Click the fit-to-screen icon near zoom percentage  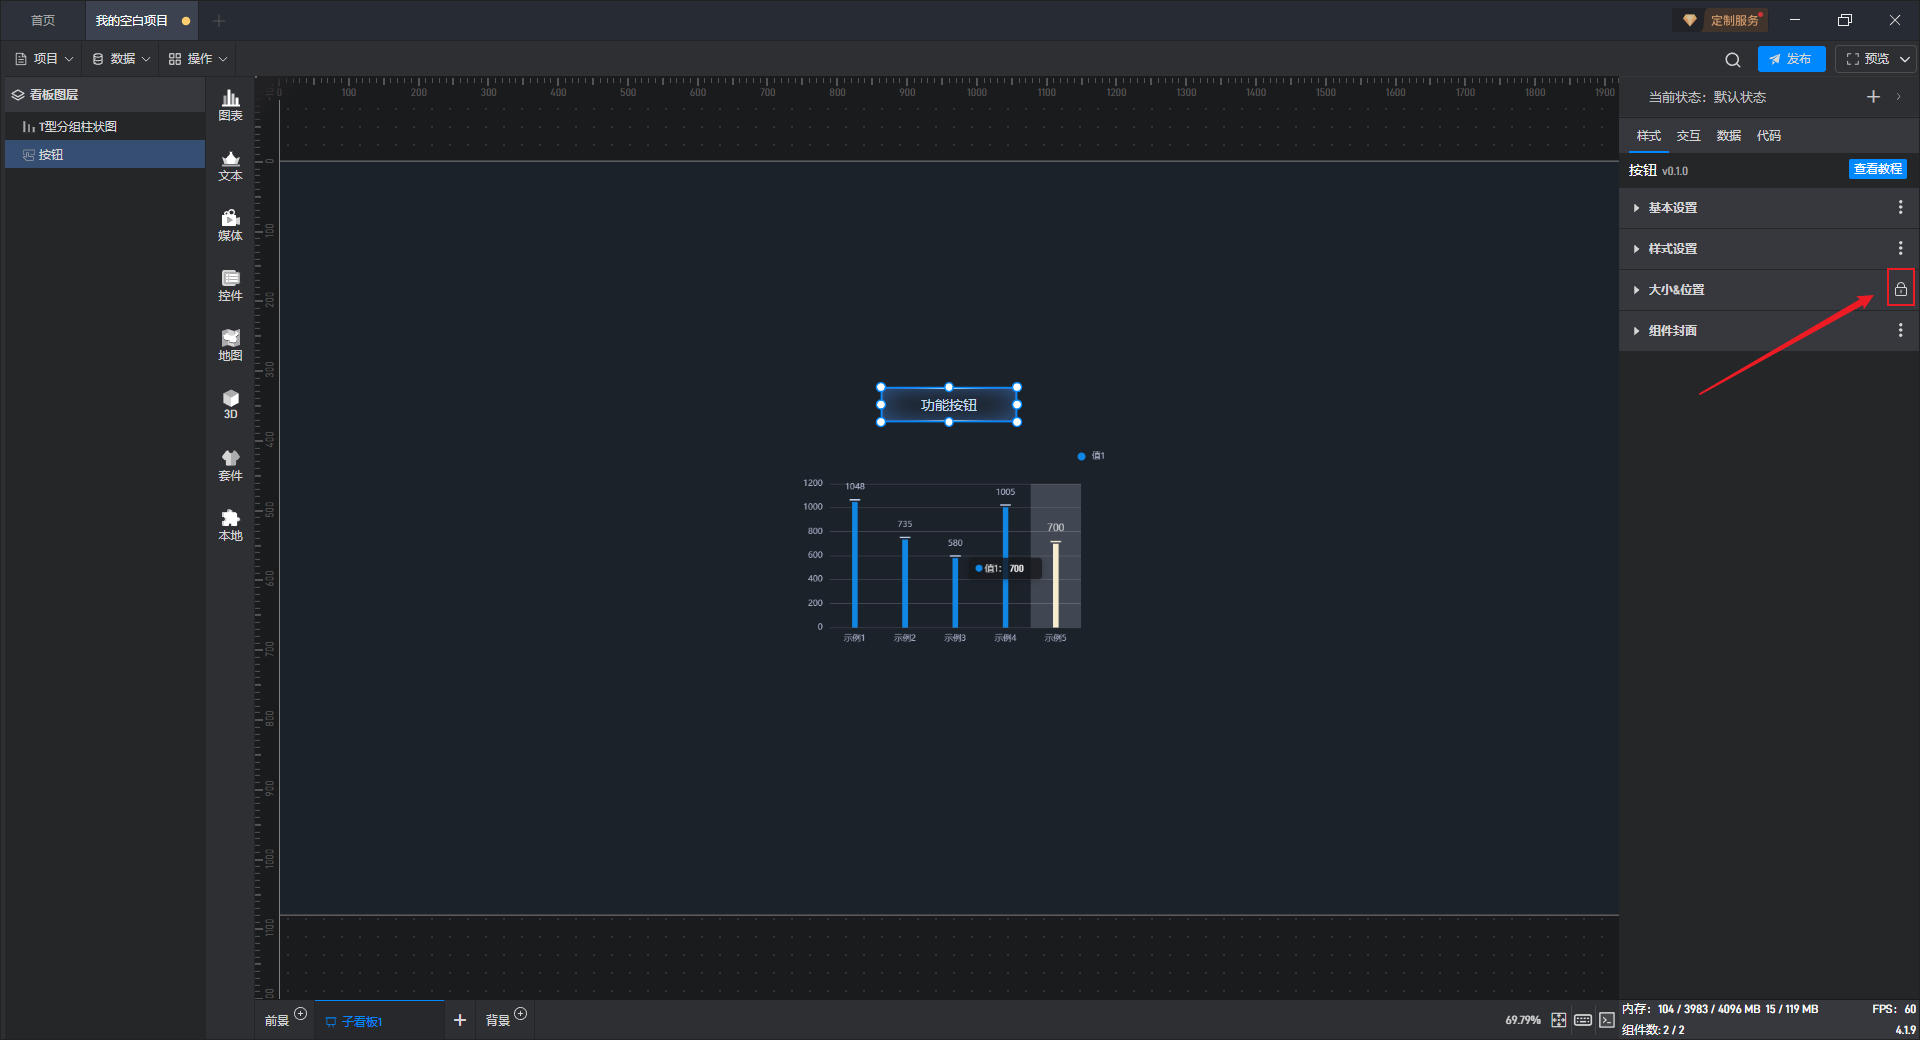point(1559,1020)
